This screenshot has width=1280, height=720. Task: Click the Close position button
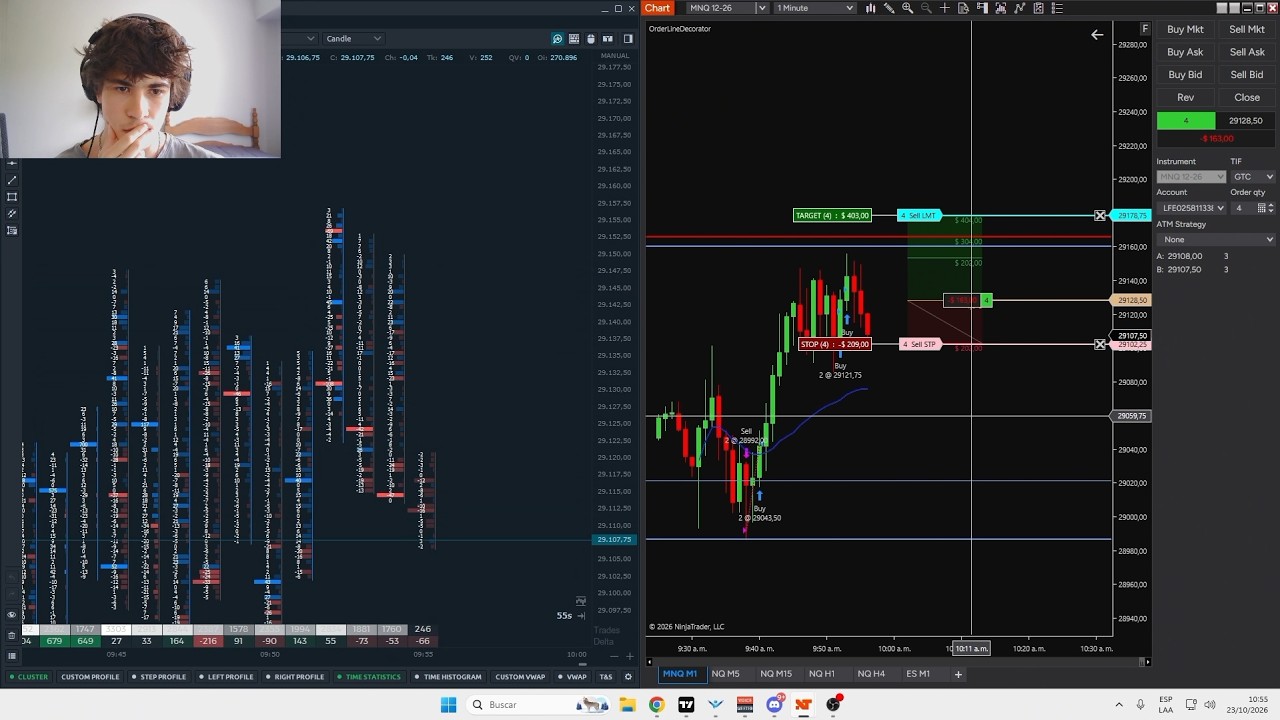pos(1247,97)
